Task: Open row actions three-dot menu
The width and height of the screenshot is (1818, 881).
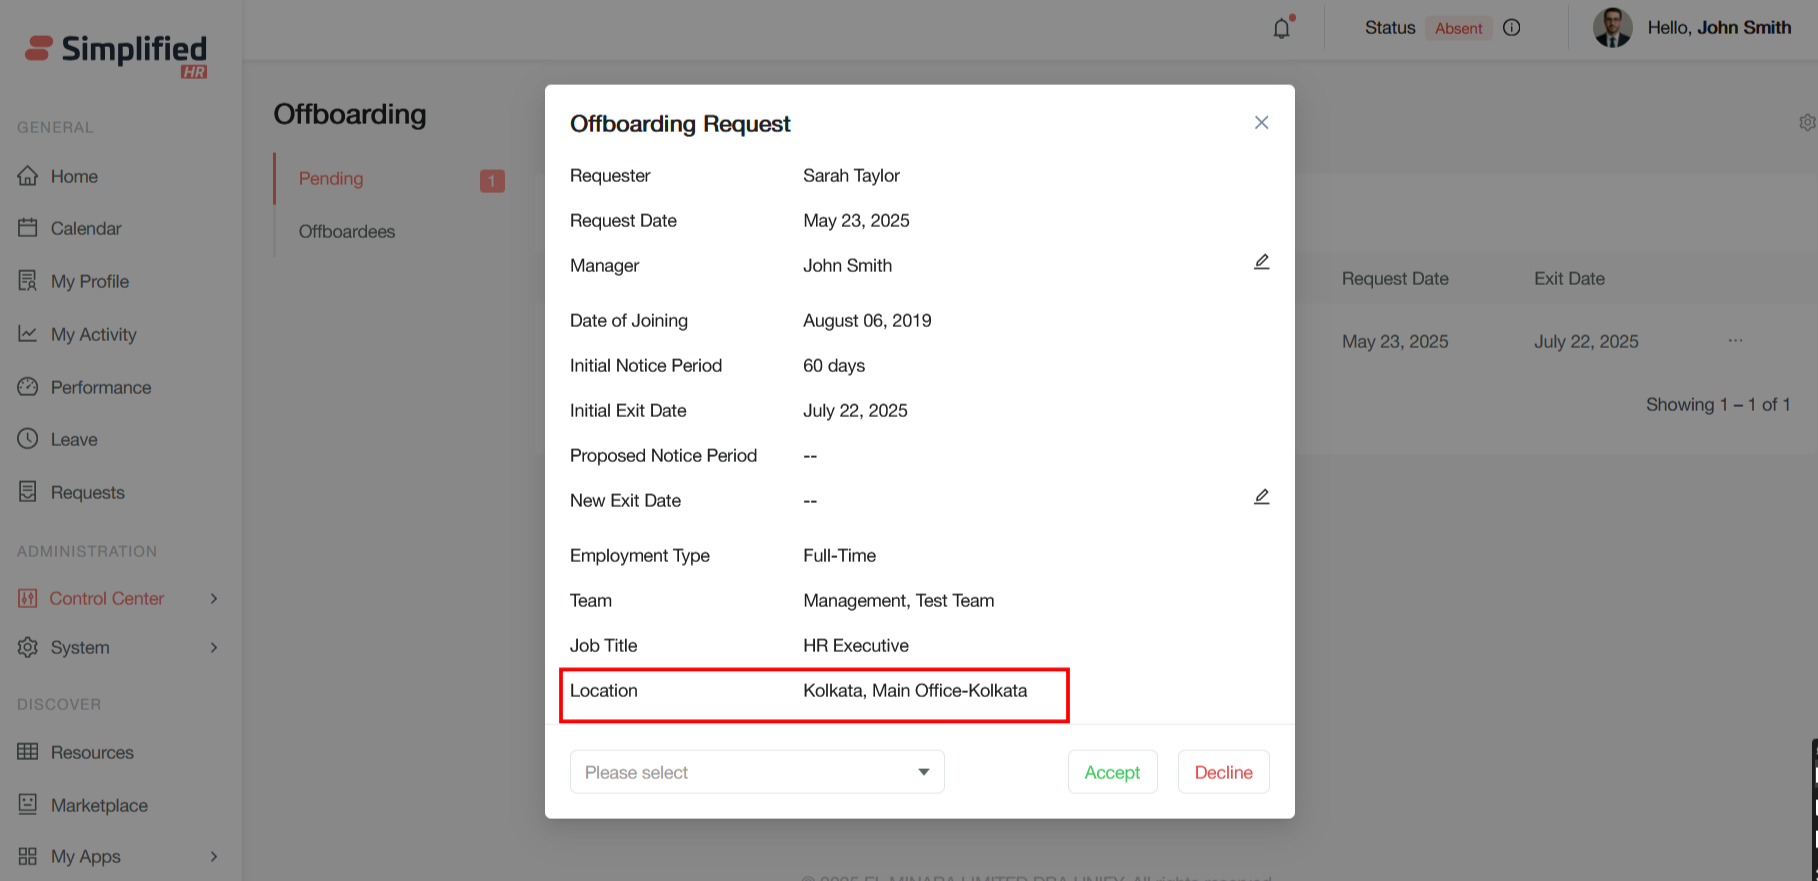Action: (x=1735, y=341)
